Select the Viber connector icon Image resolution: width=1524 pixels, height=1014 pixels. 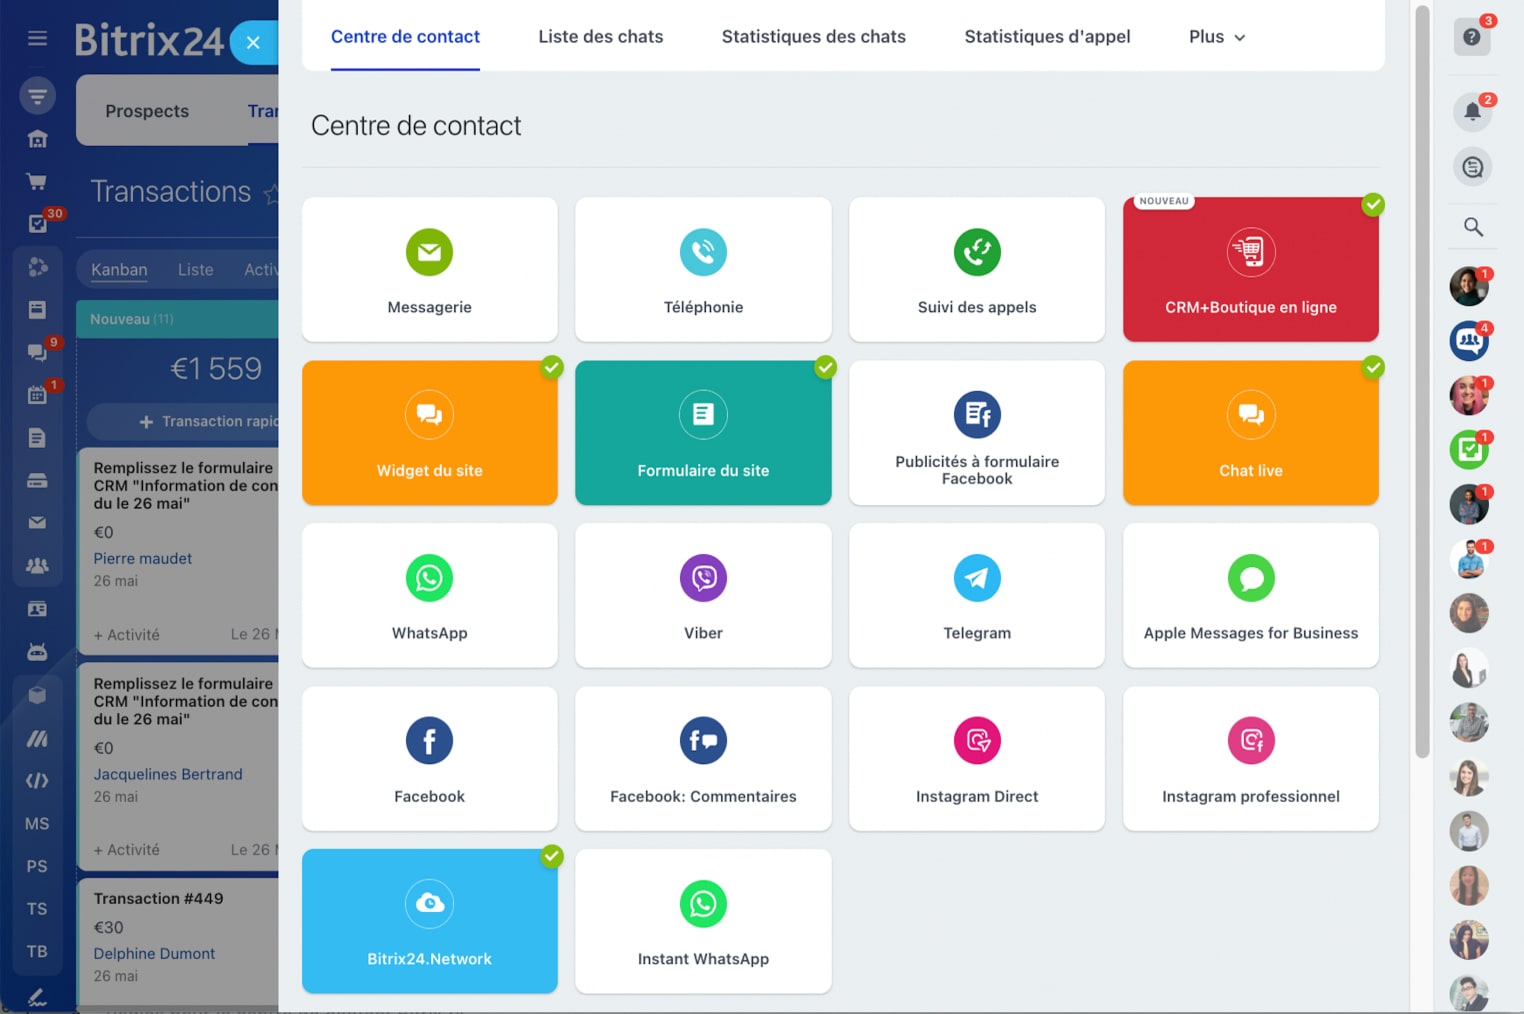703,578
